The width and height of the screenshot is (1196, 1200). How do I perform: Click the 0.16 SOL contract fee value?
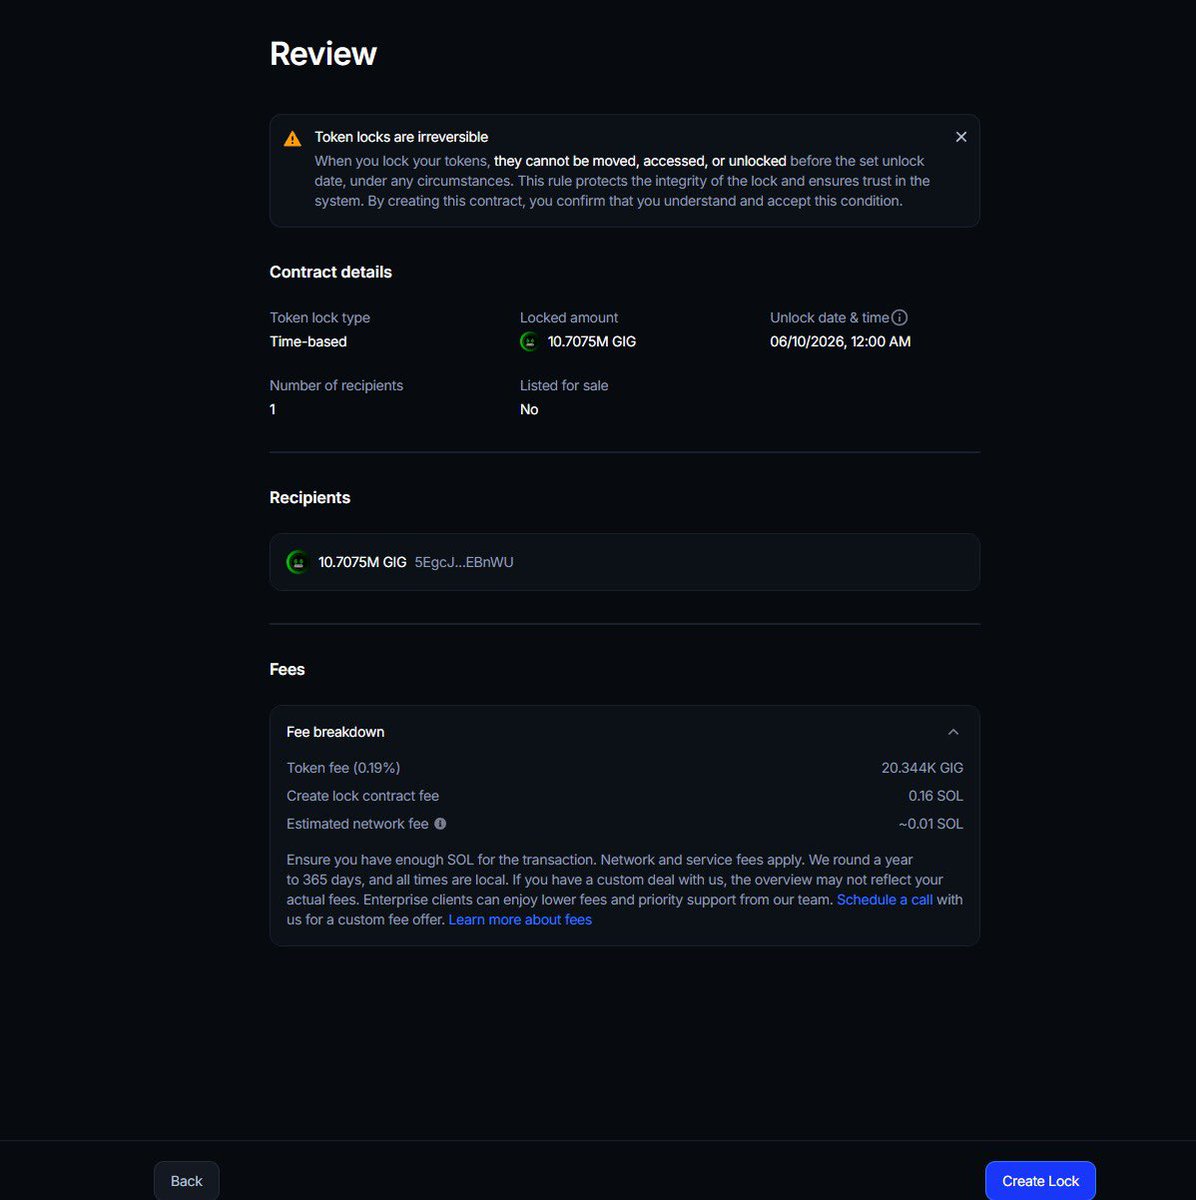coord(936,796)
